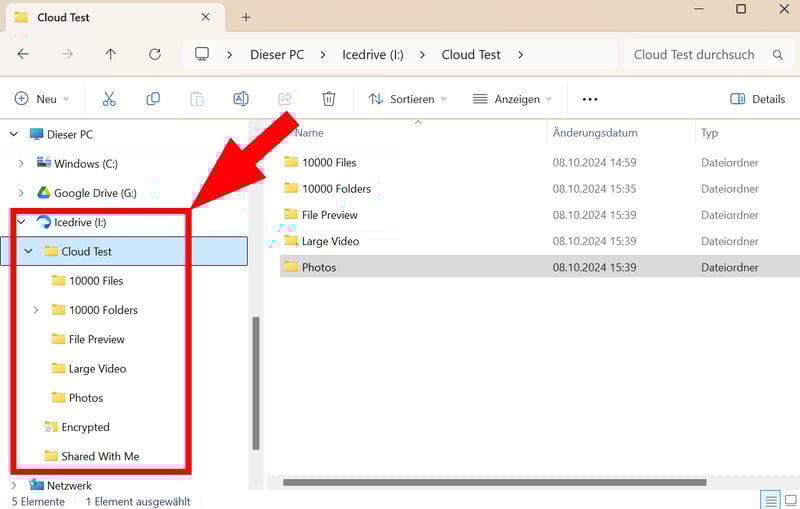Image resolution: width=800 pixels, height=509 pixels.
Task: Toggle the Details pane button
Action: point(757,99)
